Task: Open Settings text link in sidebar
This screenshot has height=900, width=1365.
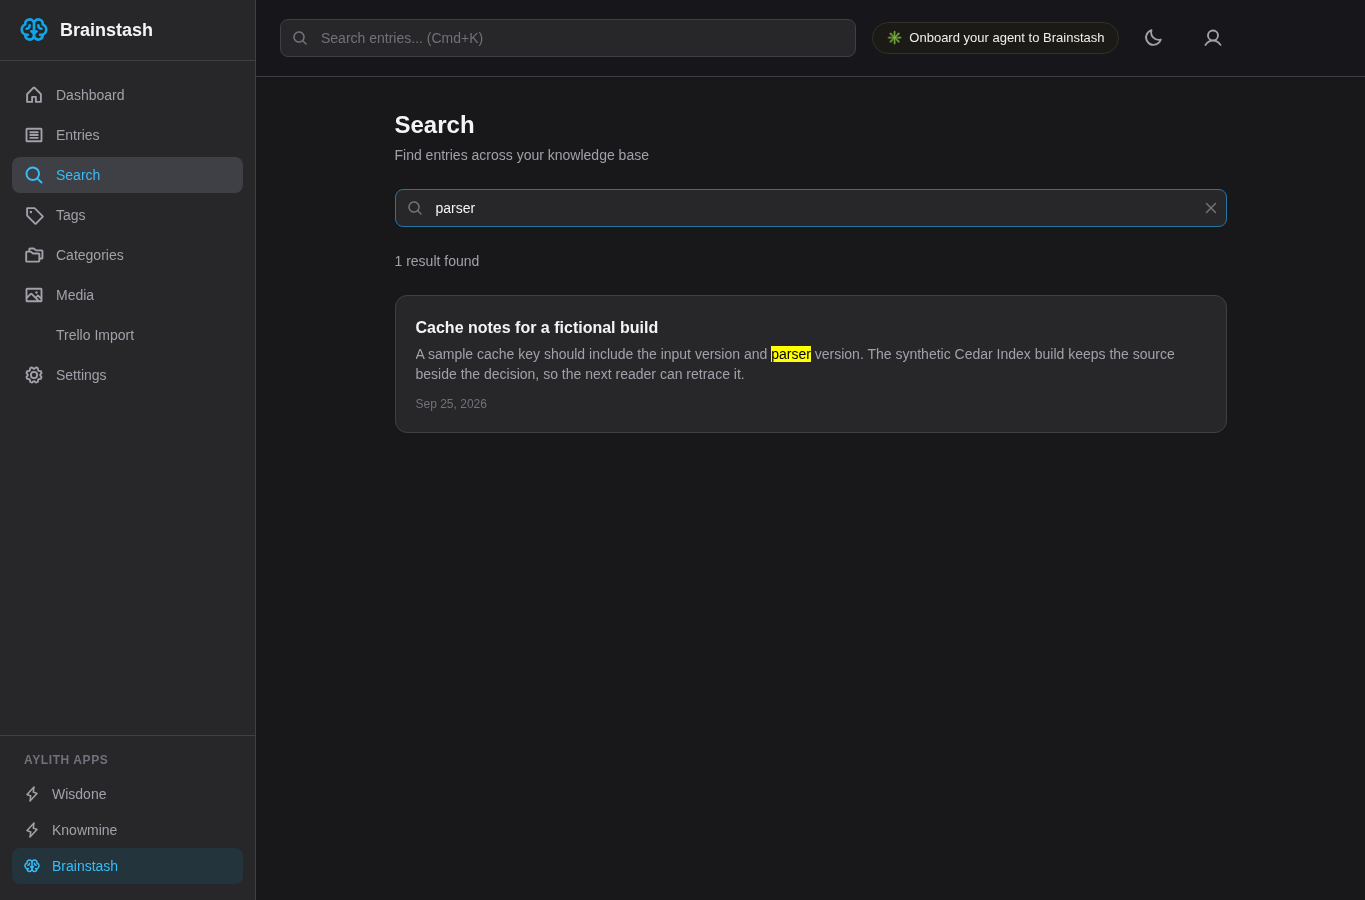Action: 81,375
